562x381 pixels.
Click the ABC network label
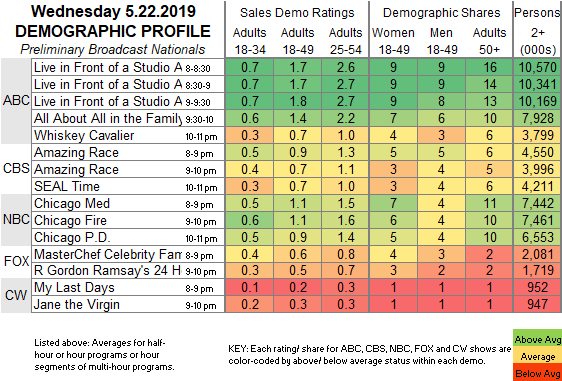pos(16,101)
